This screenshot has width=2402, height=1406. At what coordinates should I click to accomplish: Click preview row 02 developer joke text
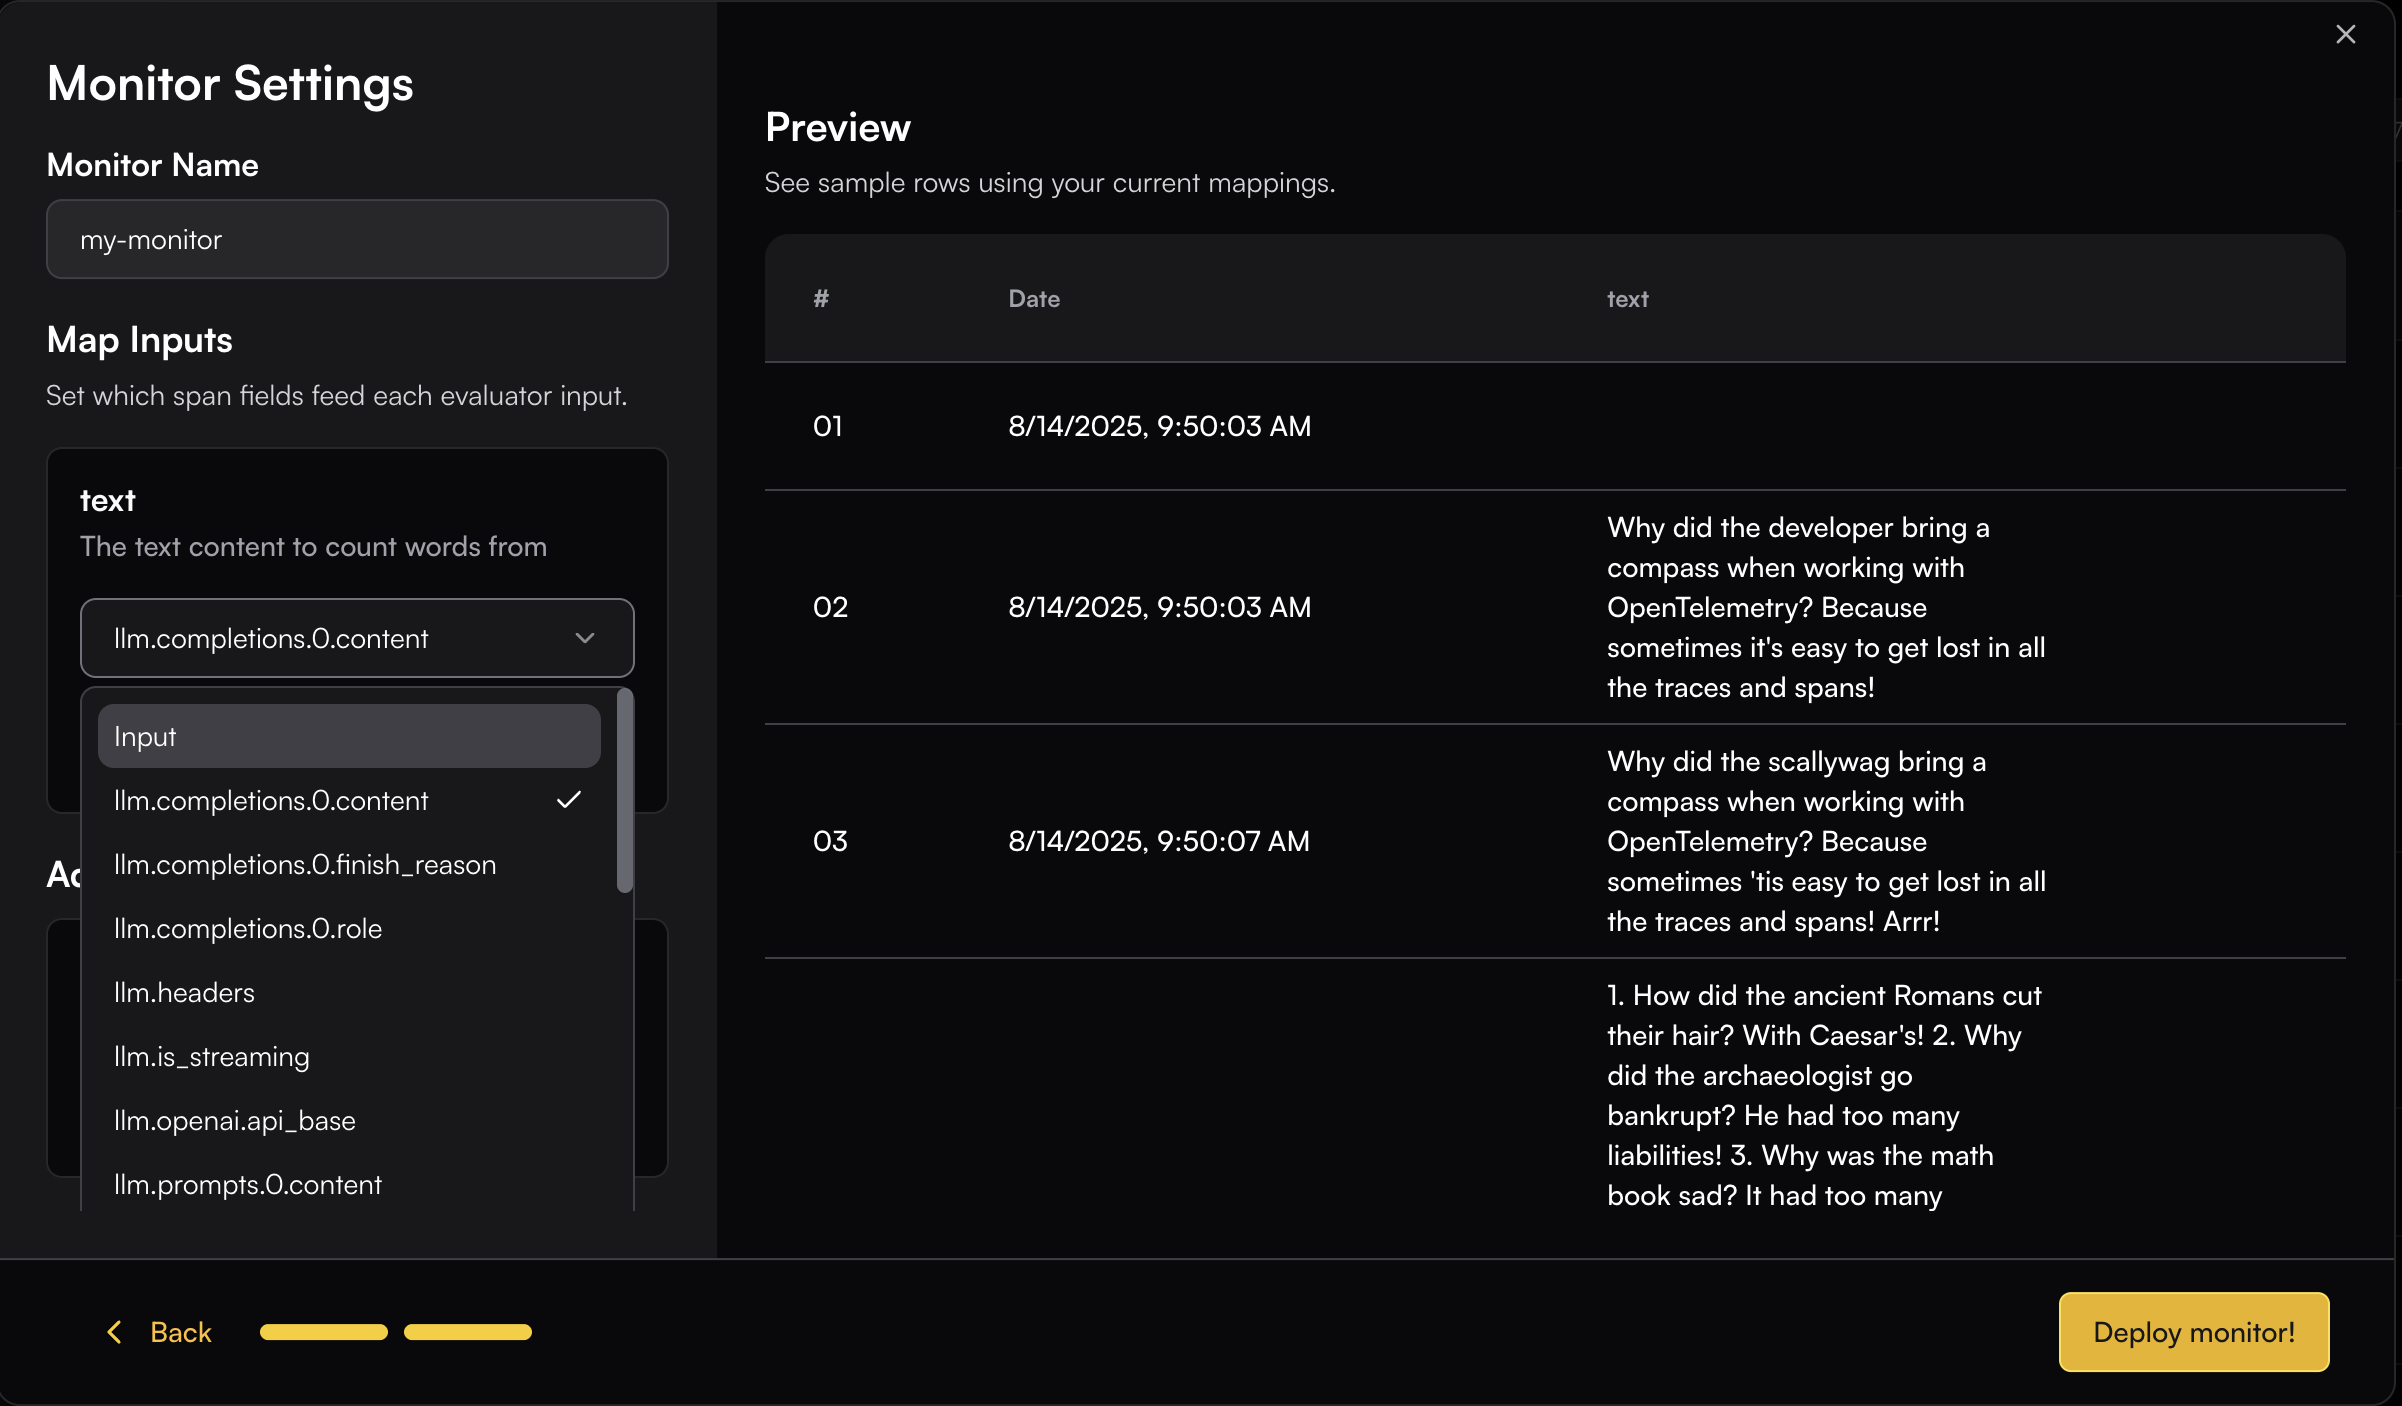(1825, 607)
